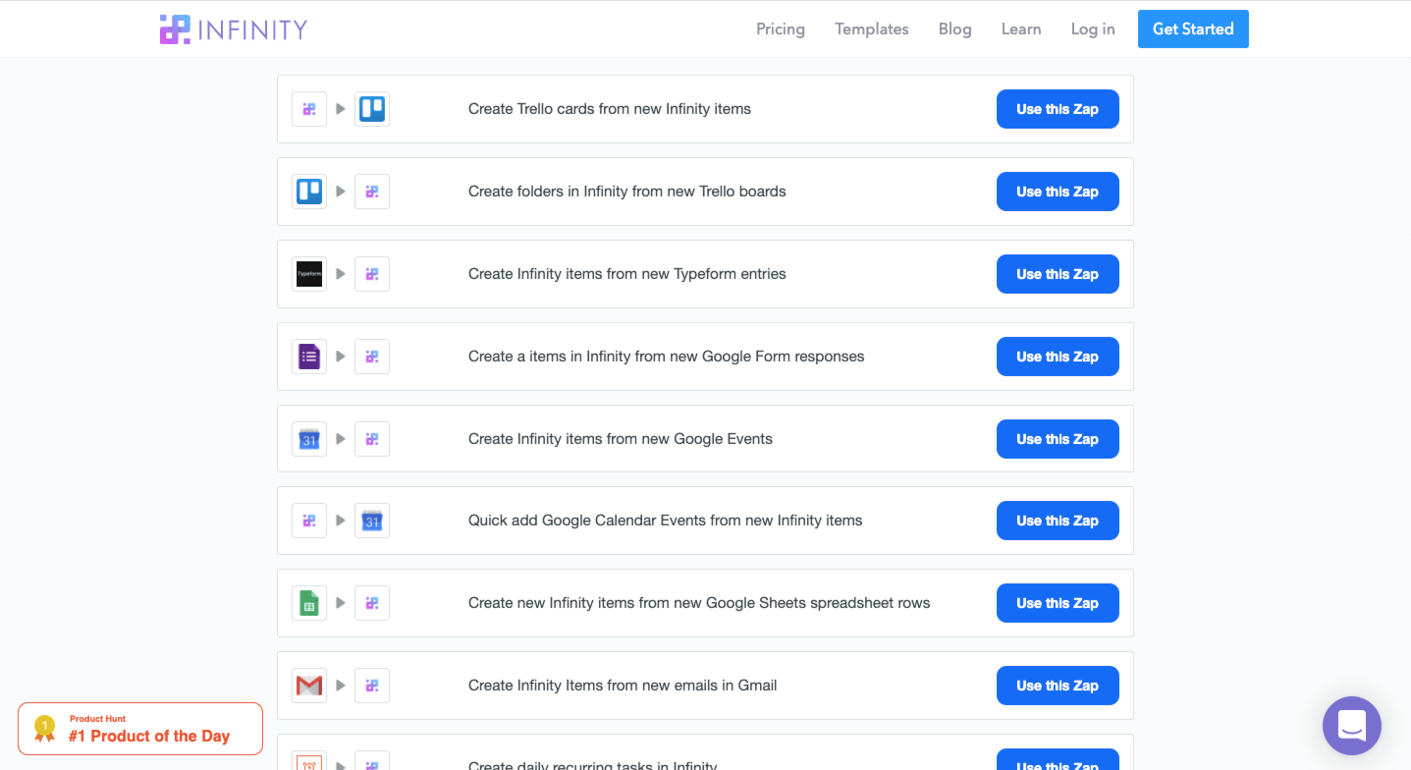Click Google Calendar icon in Google Events row

(309, 439)
